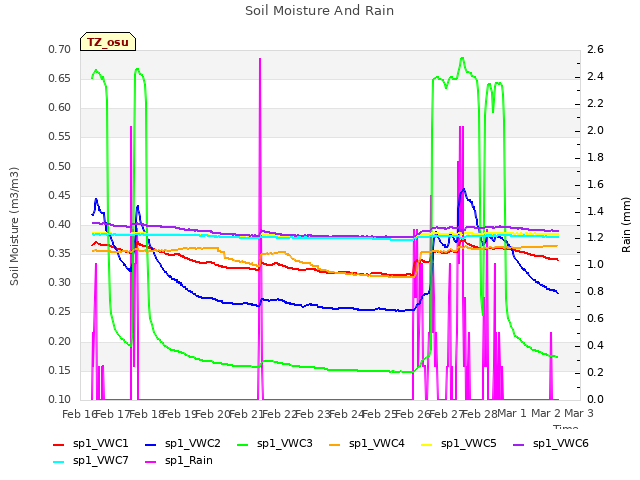Click the Feb 21 date tick label

[245, 414]
